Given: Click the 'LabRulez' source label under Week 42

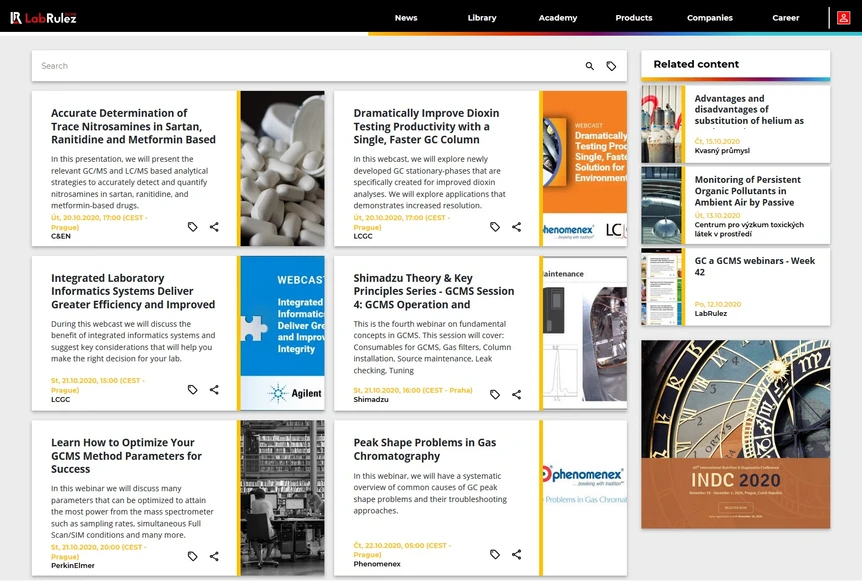Looking at the screenshot, I should (710, 313).
